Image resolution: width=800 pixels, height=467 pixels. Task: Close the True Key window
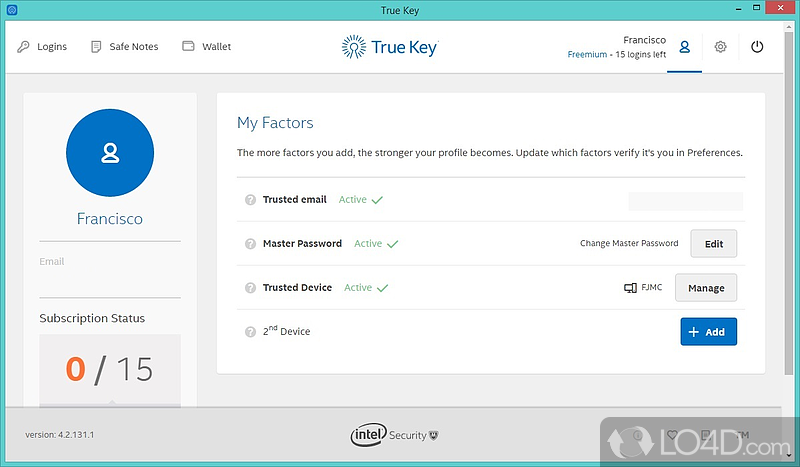tap(781, 8)
